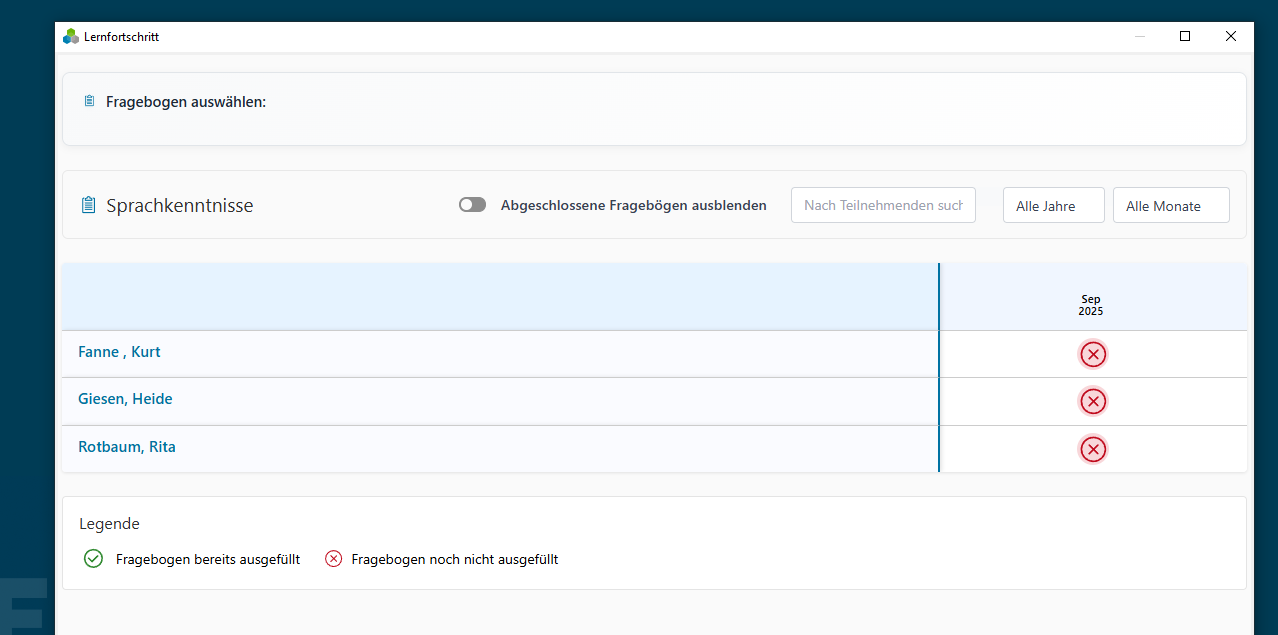
Task: Click the red X status for Giesen, Heide
Action: (x=1093, y=401)
